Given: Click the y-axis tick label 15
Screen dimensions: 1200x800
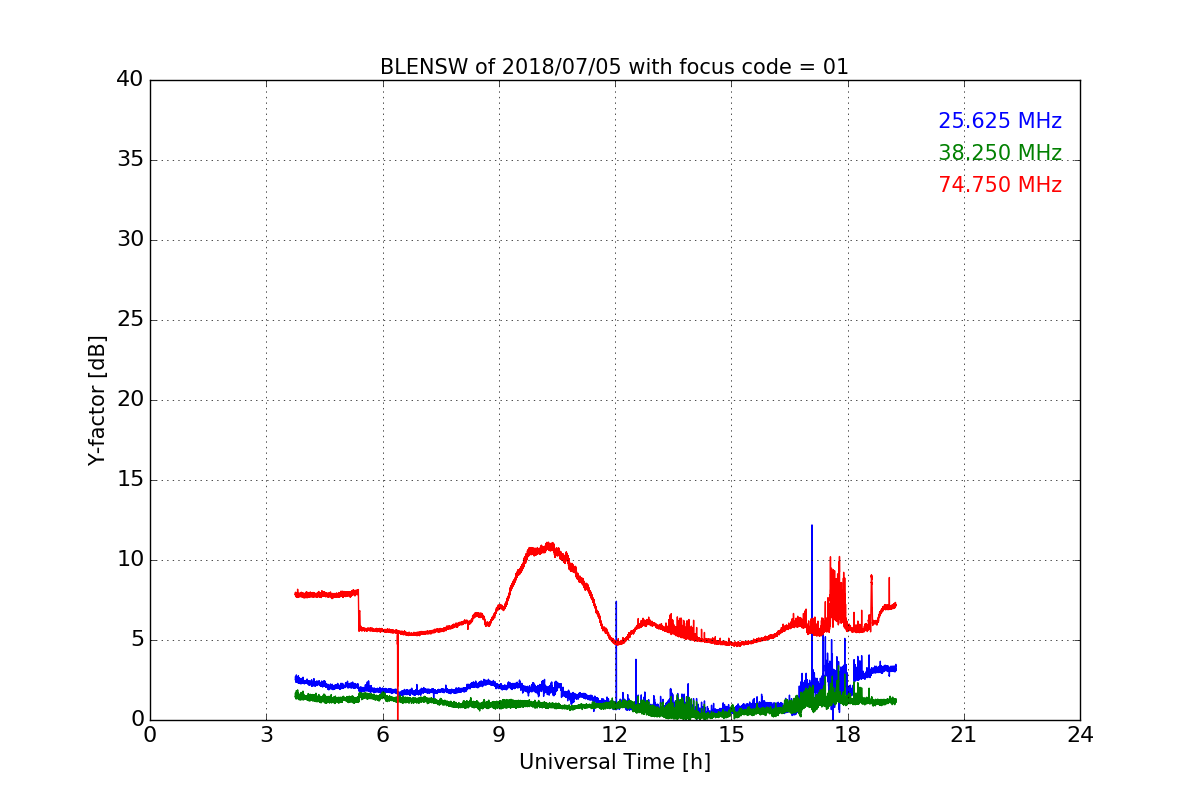Looking at the screenshot, I should (130, 480).
